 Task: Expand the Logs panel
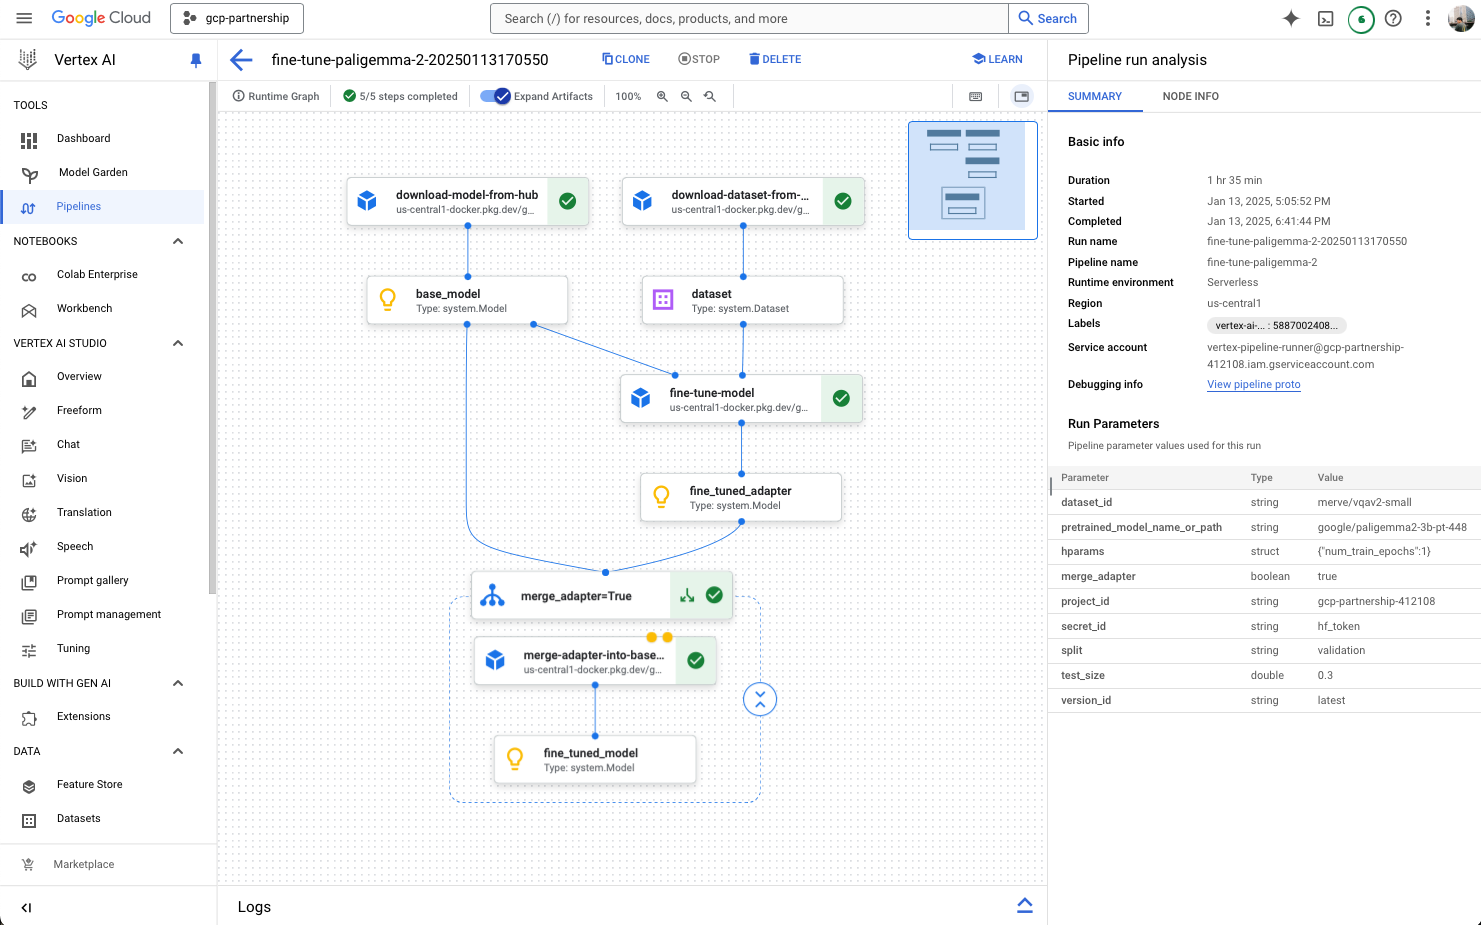(x=1024, y=905)
